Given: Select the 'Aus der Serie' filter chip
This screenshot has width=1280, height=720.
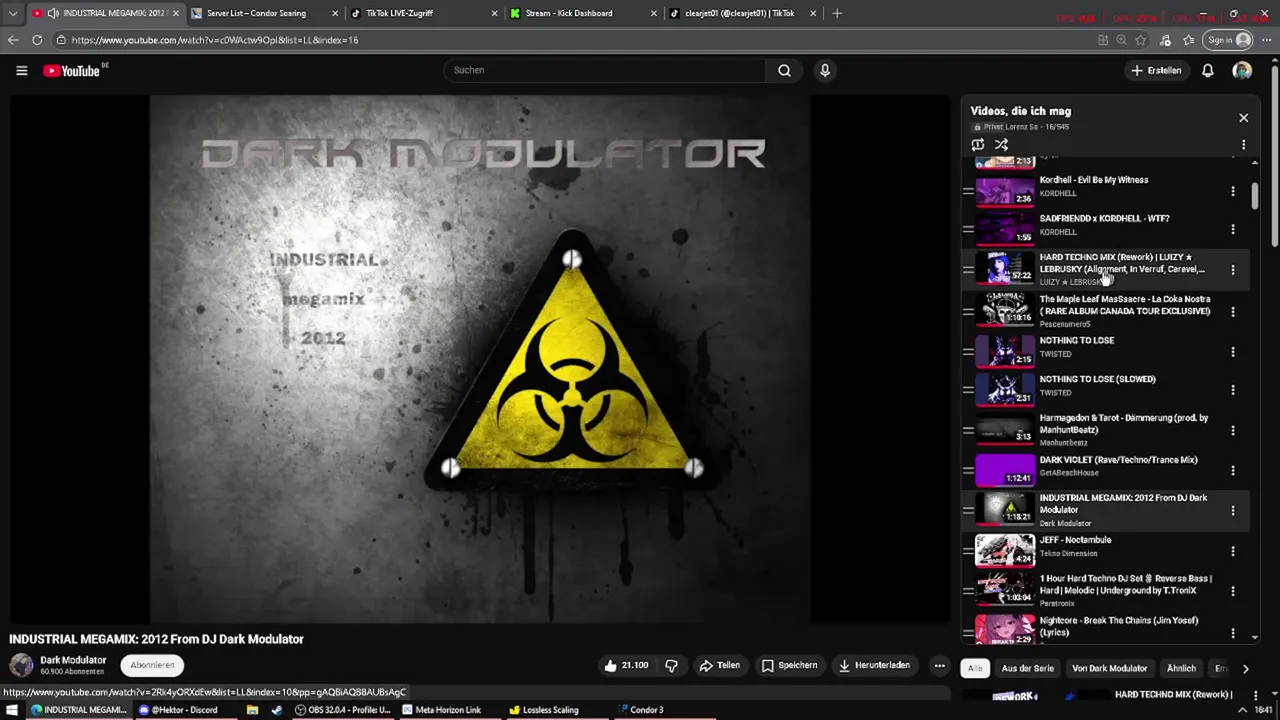Looking at the screenshot, I should point(1027,668).
